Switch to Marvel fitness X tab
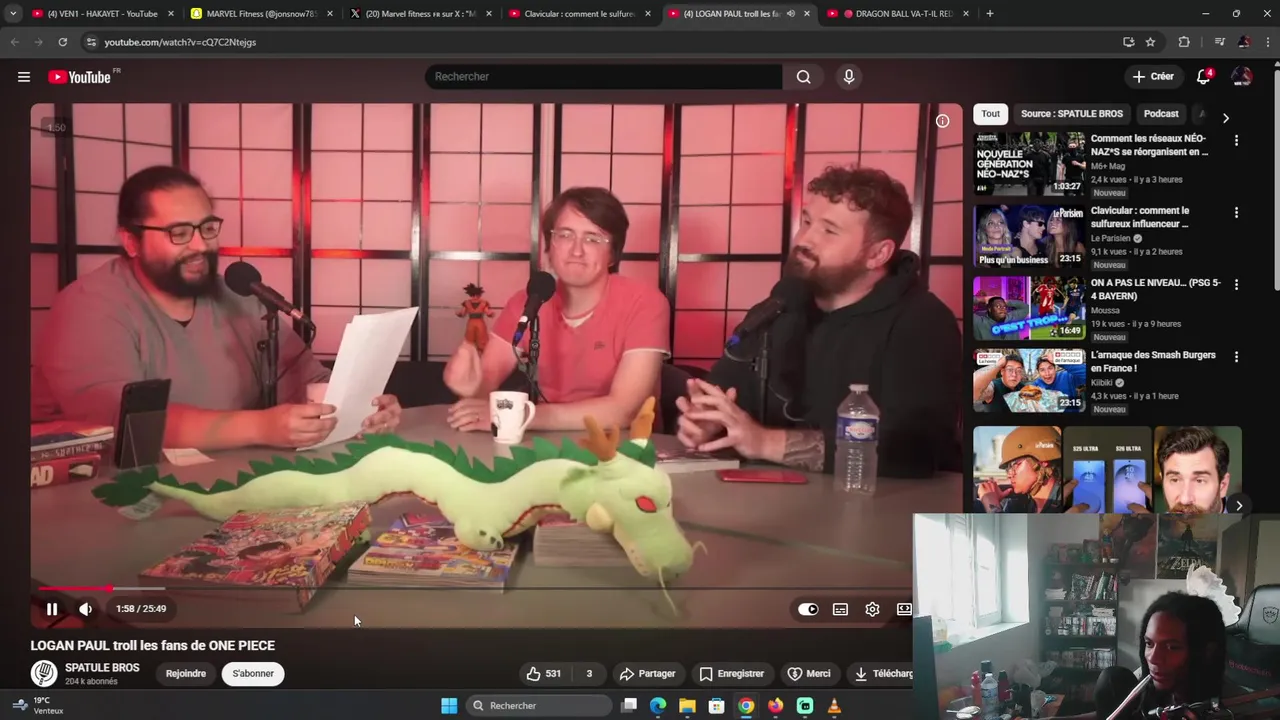This screenshot has height=720, width=1280. 421,14
